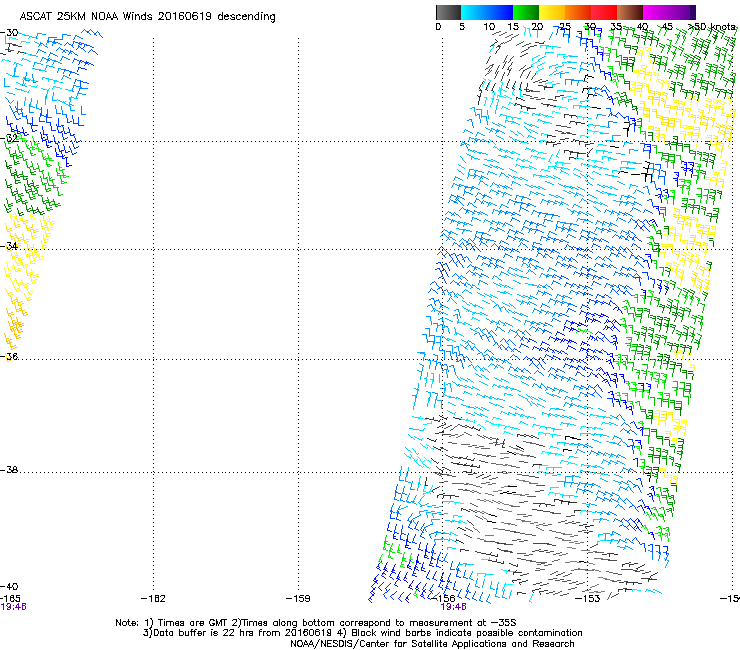This screenshot has height=650, width=740.
Task: Click the '-162' longitude label
Action: tap(153, 598)
